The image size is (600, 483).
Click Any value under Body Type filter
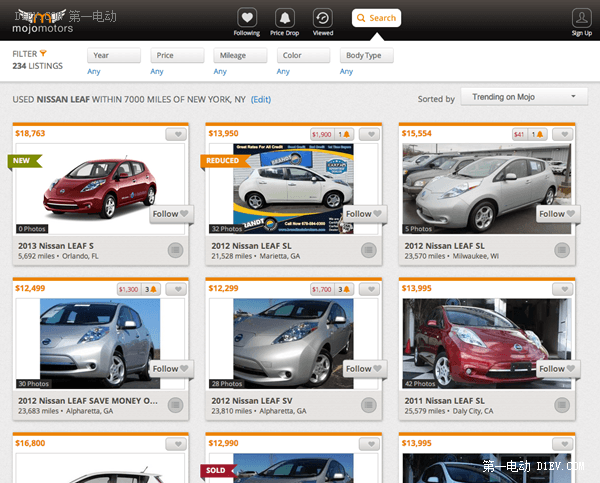(346, 72)
